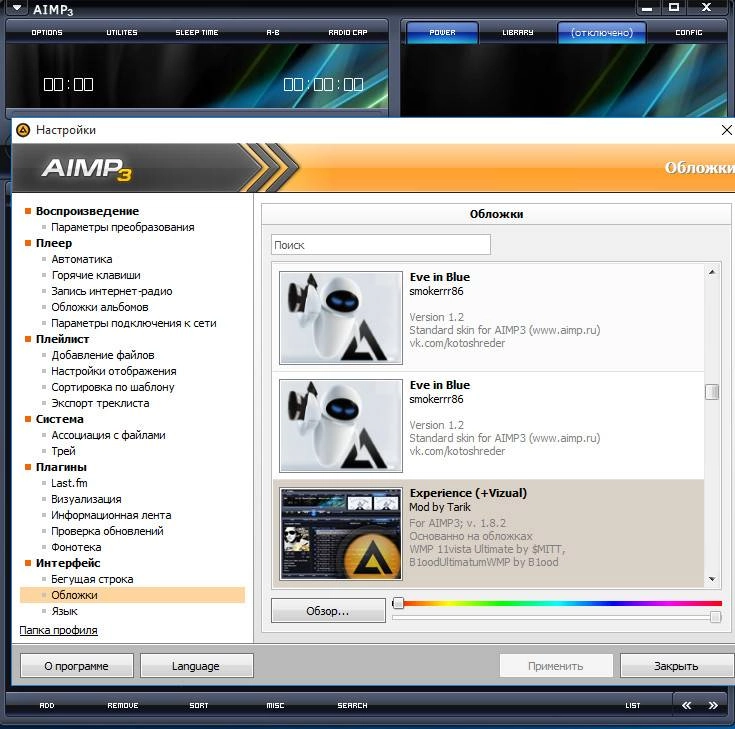Open Фонотека settings page

pos(76,547)
